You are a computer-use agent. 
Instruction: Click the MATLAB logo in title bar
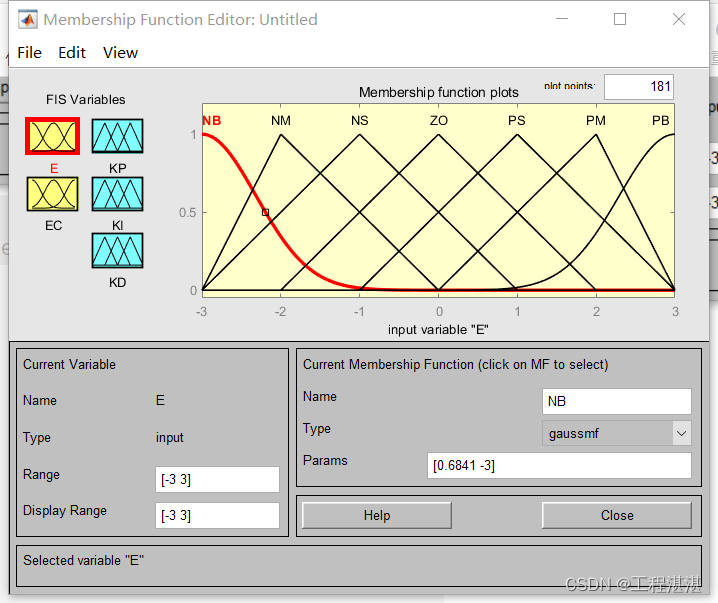click(x=28, y=20)
